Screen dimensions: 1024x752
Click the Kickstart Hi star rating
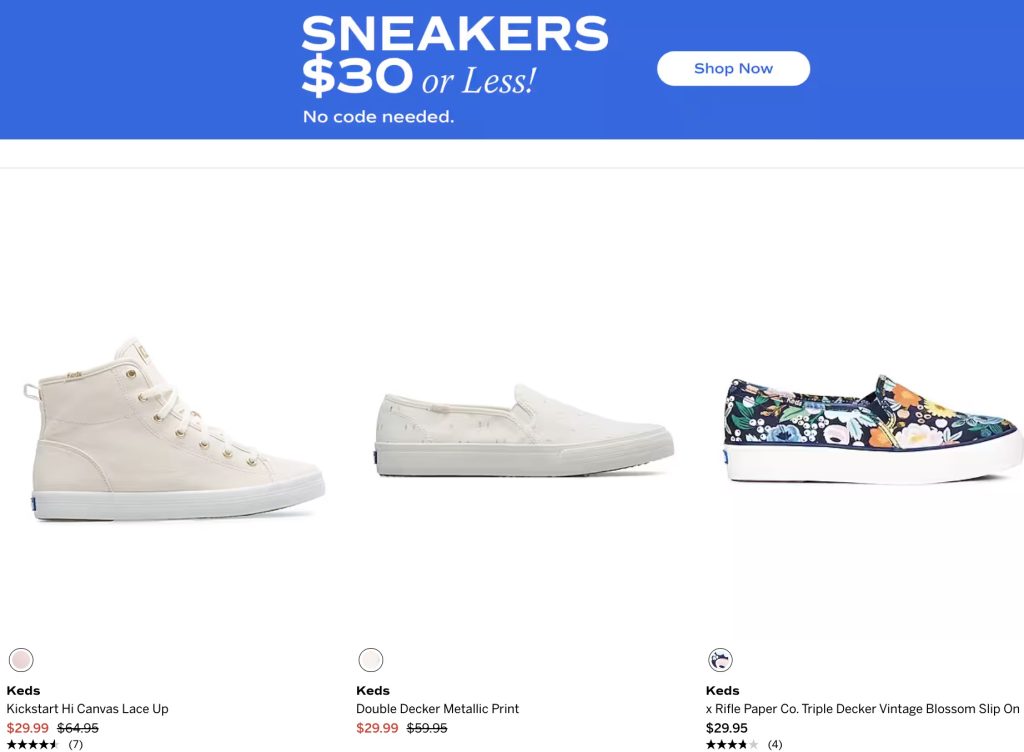coord(32,745)
